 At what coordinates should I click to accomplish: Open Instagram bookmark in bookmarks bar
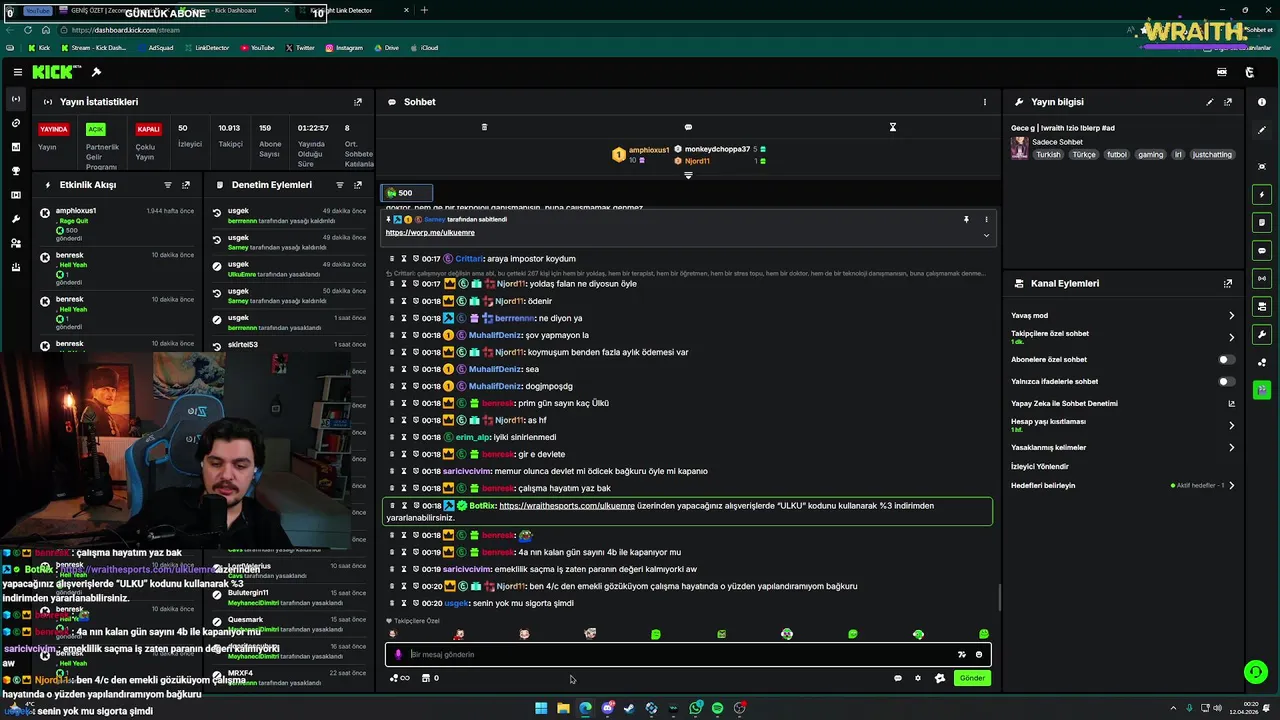click(x=343, y=48)
